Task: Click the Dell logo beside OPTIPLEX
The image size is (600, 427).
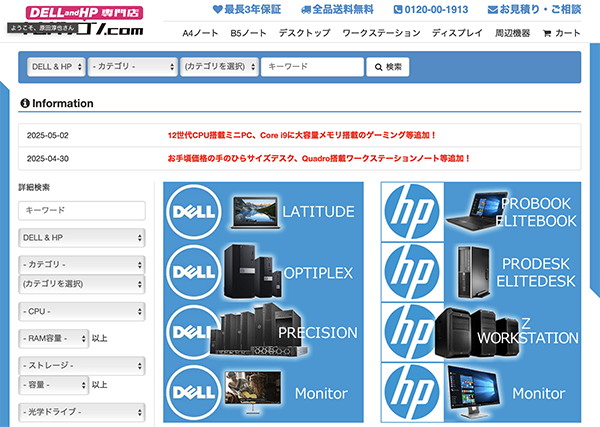Action: click(x=194, y=272)
